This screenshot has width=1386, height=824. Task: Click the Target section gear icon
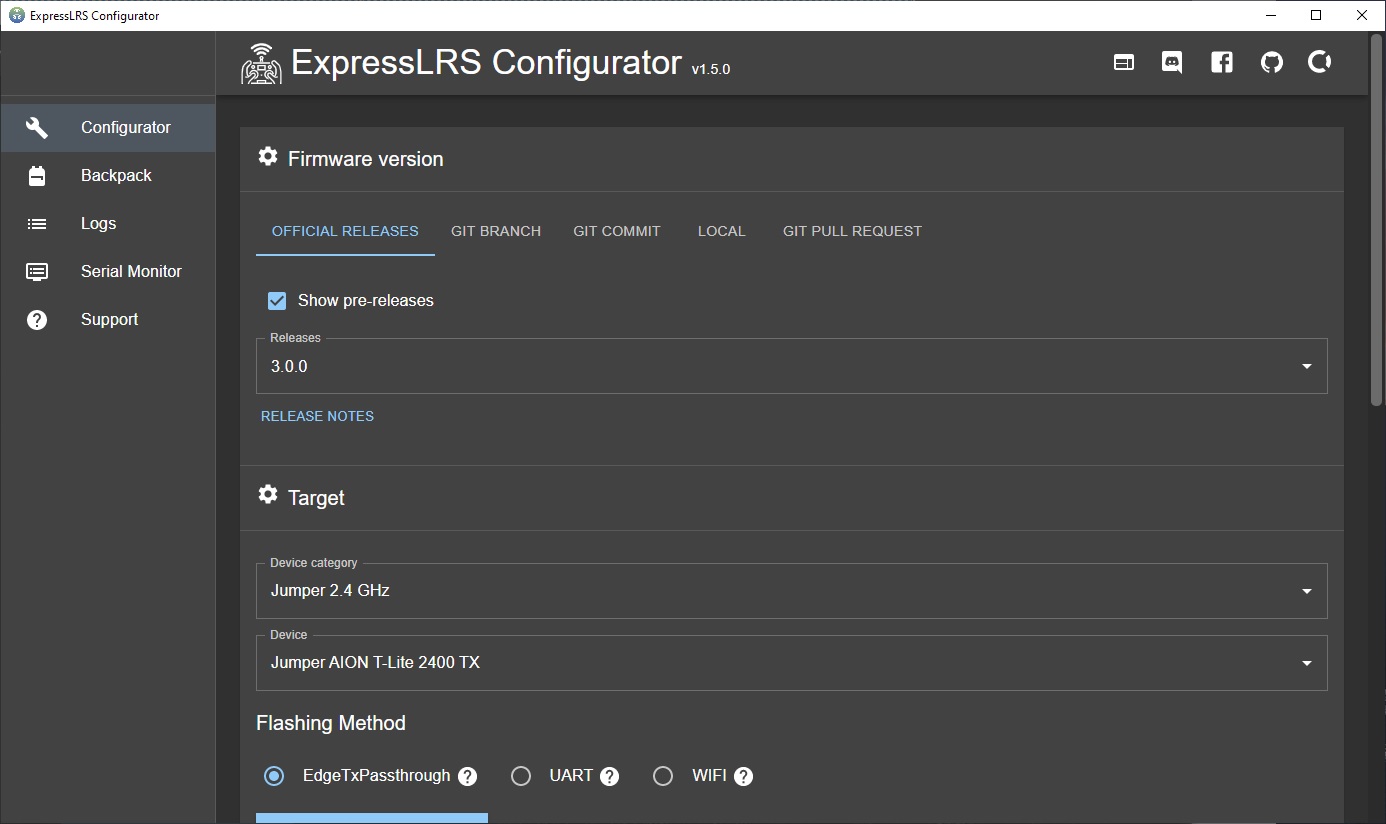[267, 495]
